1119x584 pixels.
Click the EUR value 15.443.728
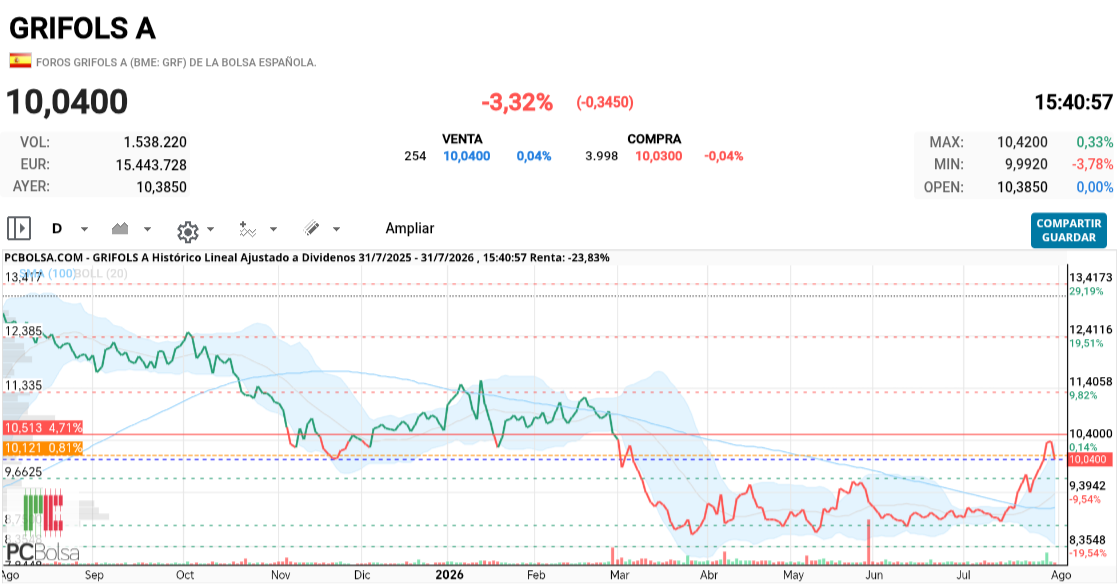(x=151, y=165)
